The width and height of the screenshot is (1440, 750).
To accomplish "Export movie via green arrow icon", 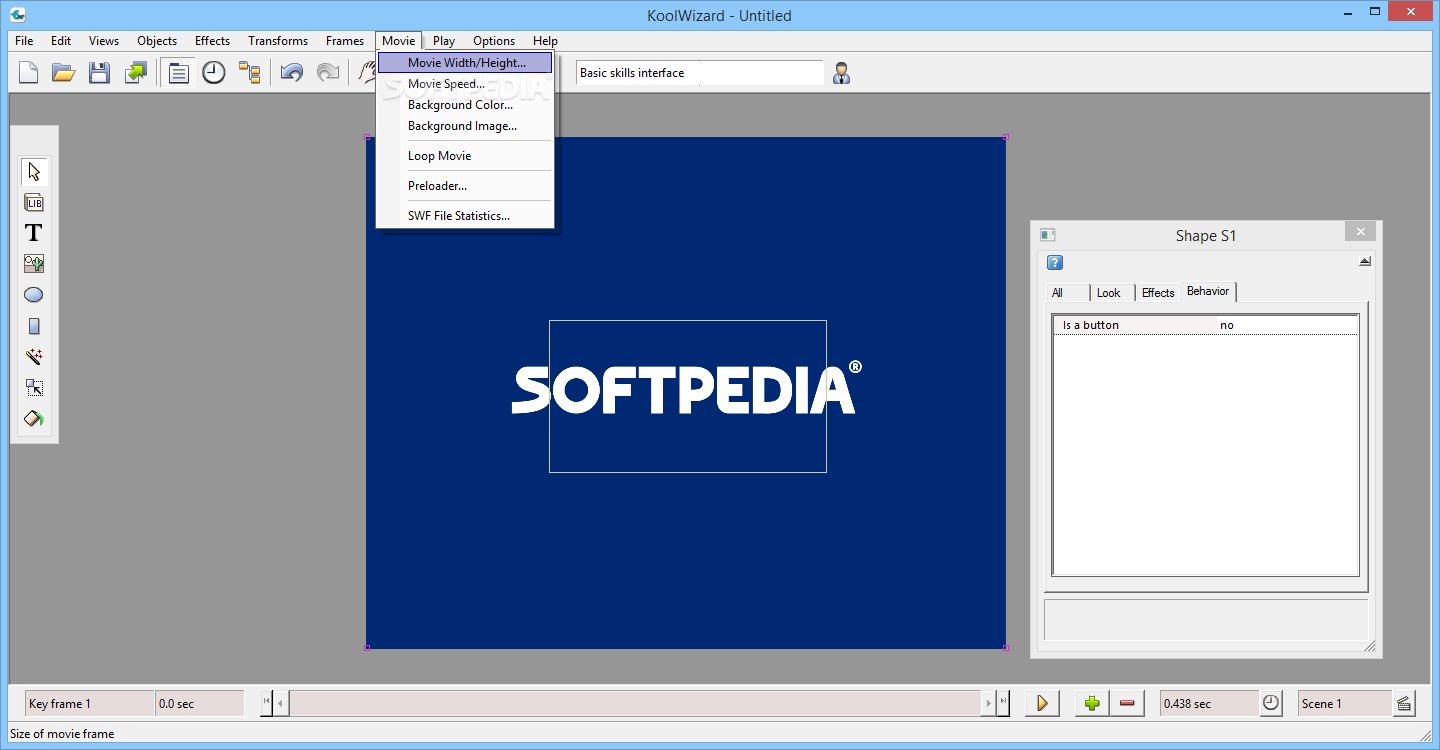I will [135, 72].
